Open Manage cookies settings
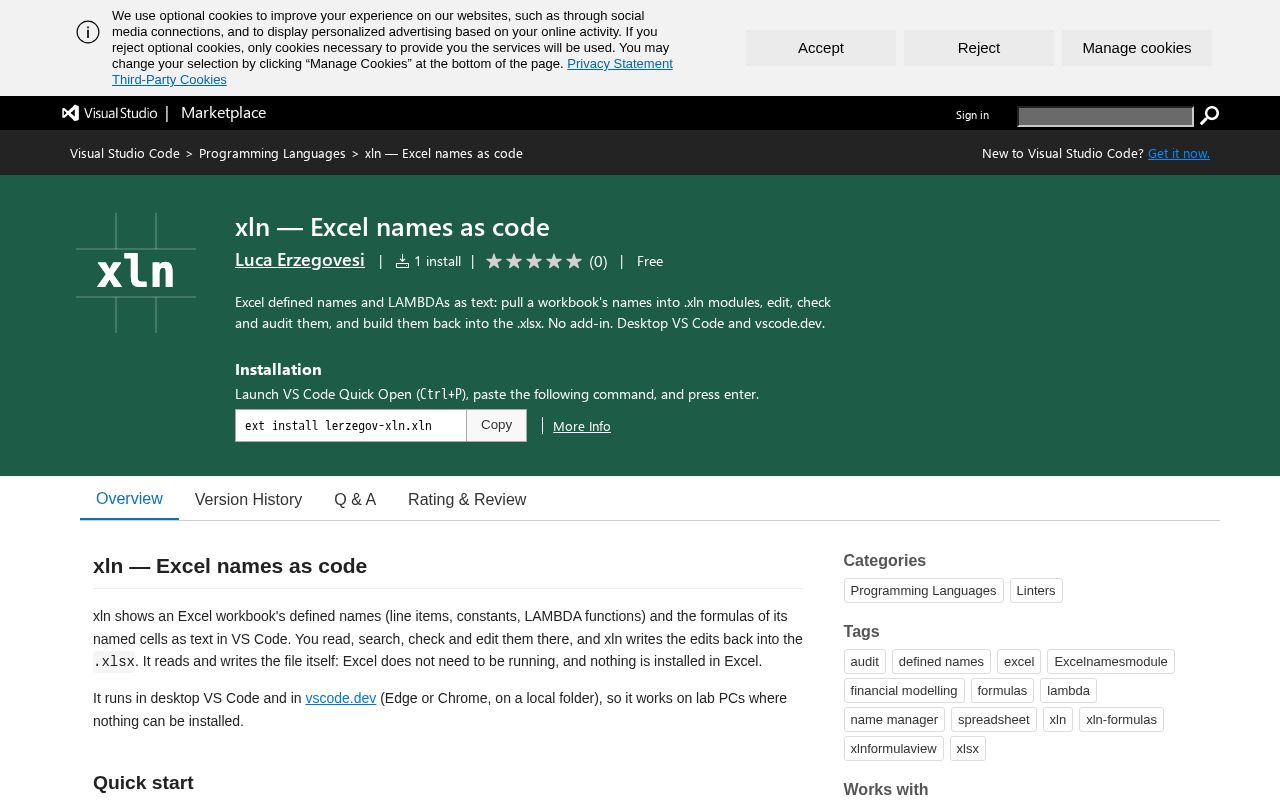Screen dimensions: 1280x800 (x=1137, y=48)
